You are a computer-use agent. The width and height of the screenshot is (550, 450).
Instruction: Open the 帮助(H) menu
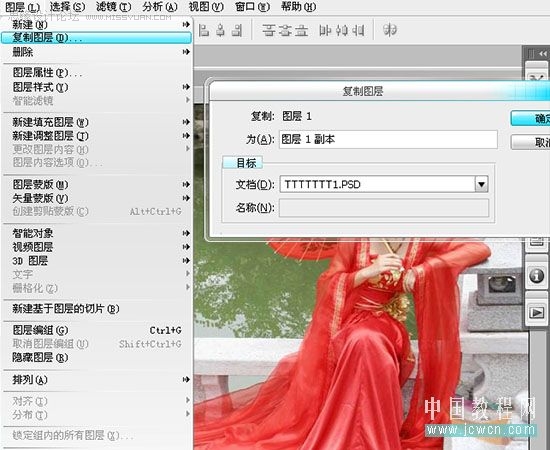tap(299, 7)
